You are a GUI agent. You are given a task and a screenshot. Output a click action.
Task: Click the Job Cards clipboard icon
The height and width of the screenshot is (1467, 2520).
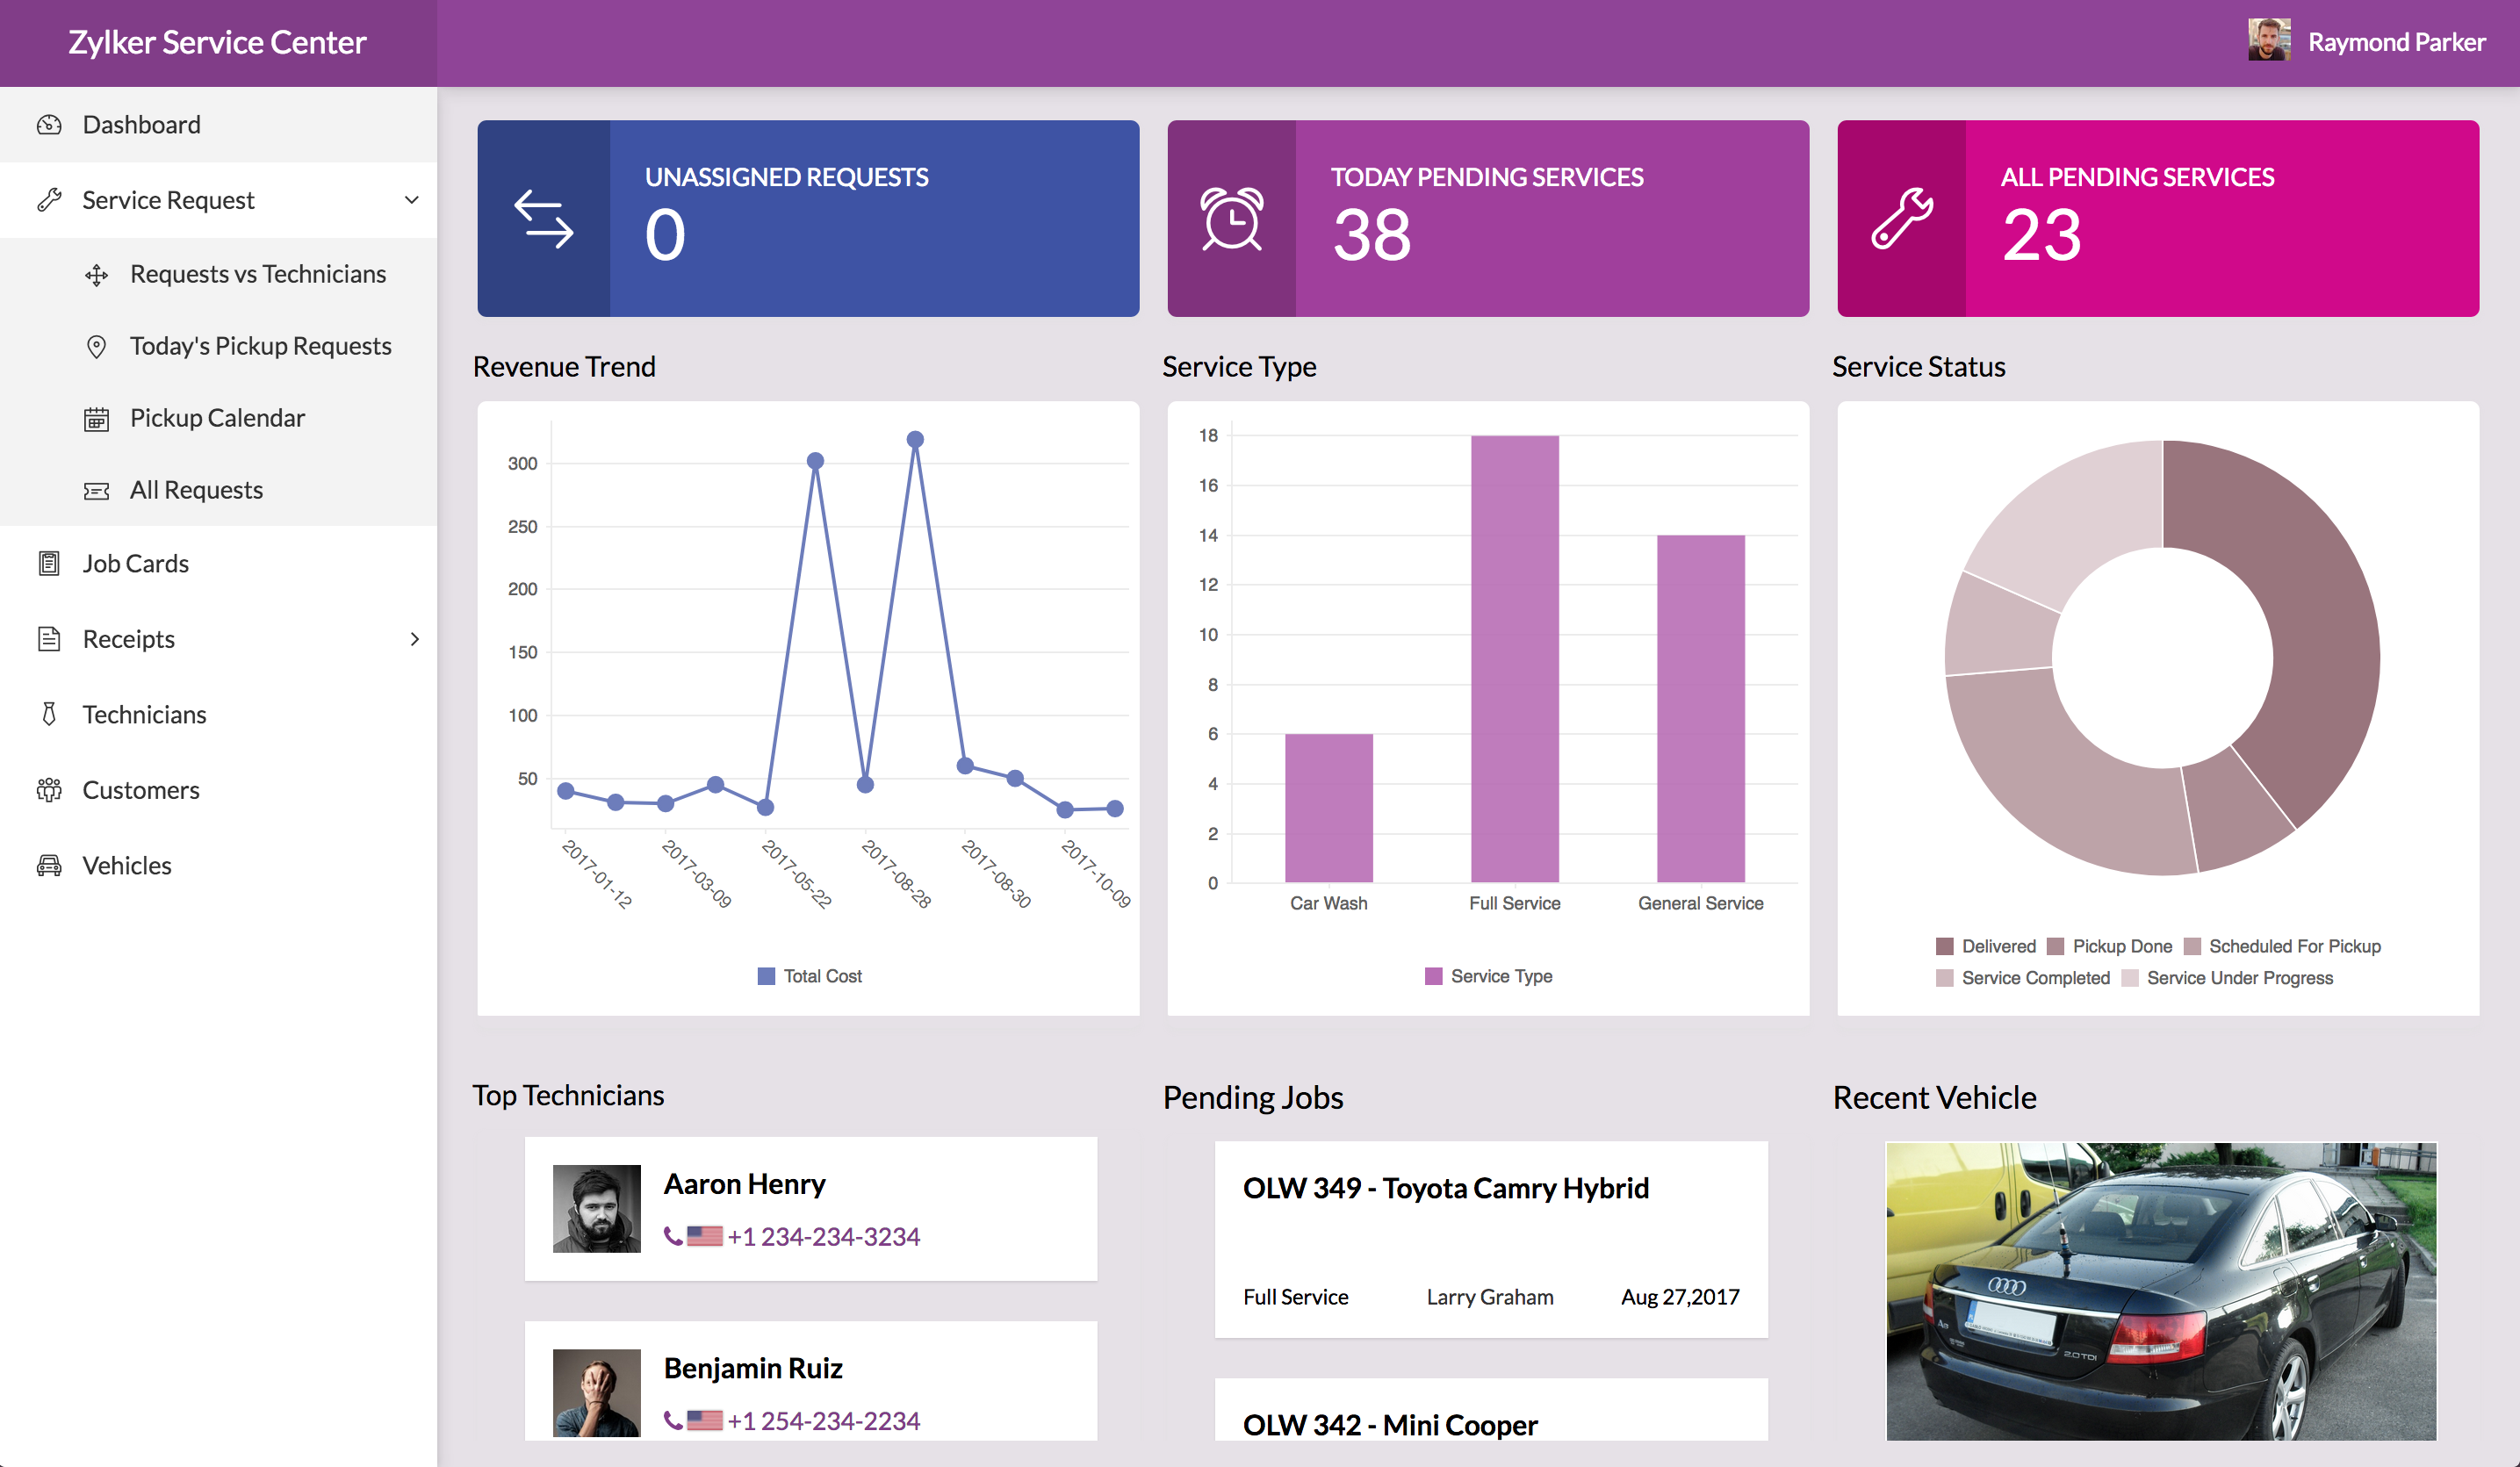[x=49, y=564]
